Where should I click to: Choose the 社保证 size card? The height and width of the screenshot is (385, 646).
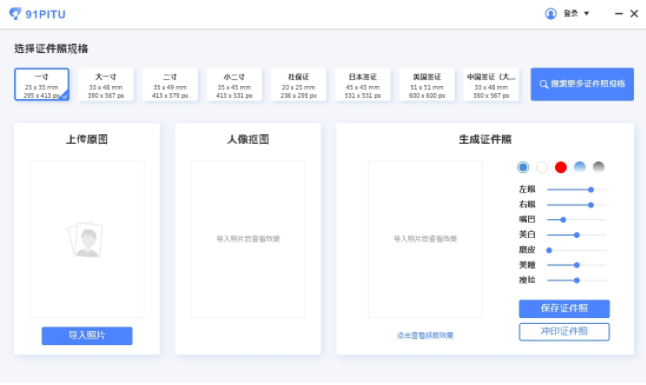point(299,85)
